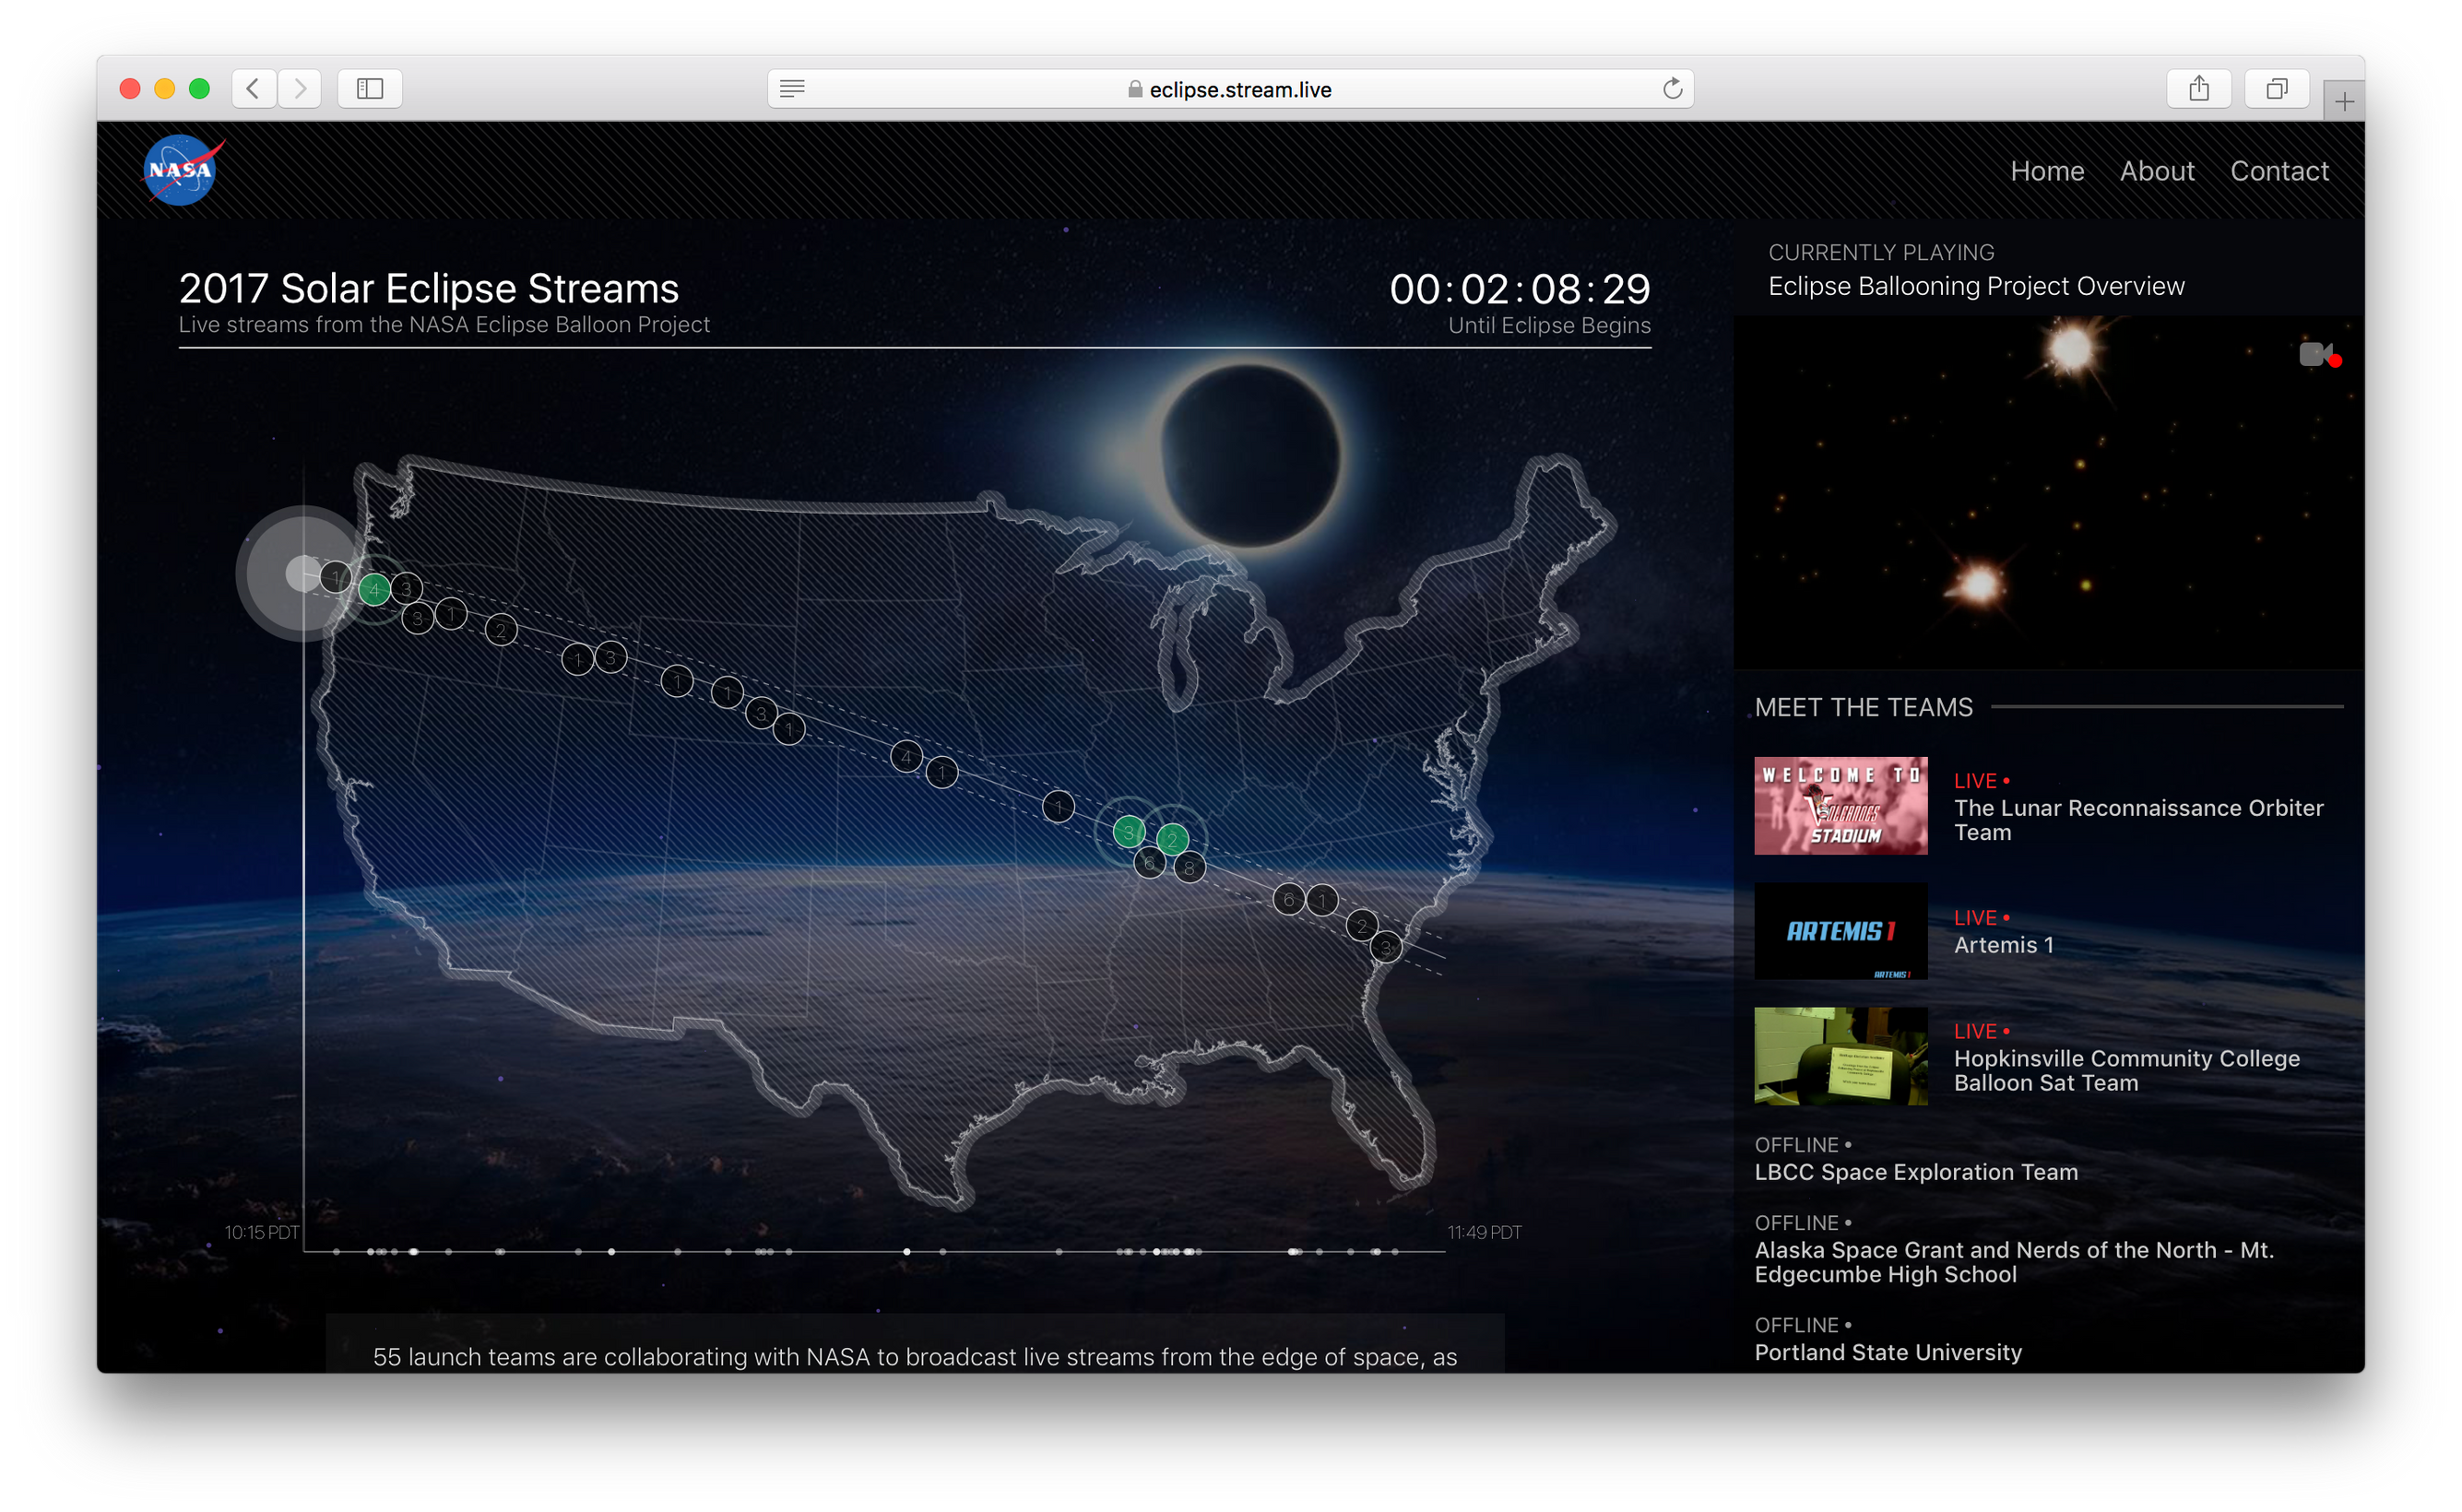This screenshot has height=1512, width=2462.
Task: Open the Contact page link
Action: click(2279, 171)
